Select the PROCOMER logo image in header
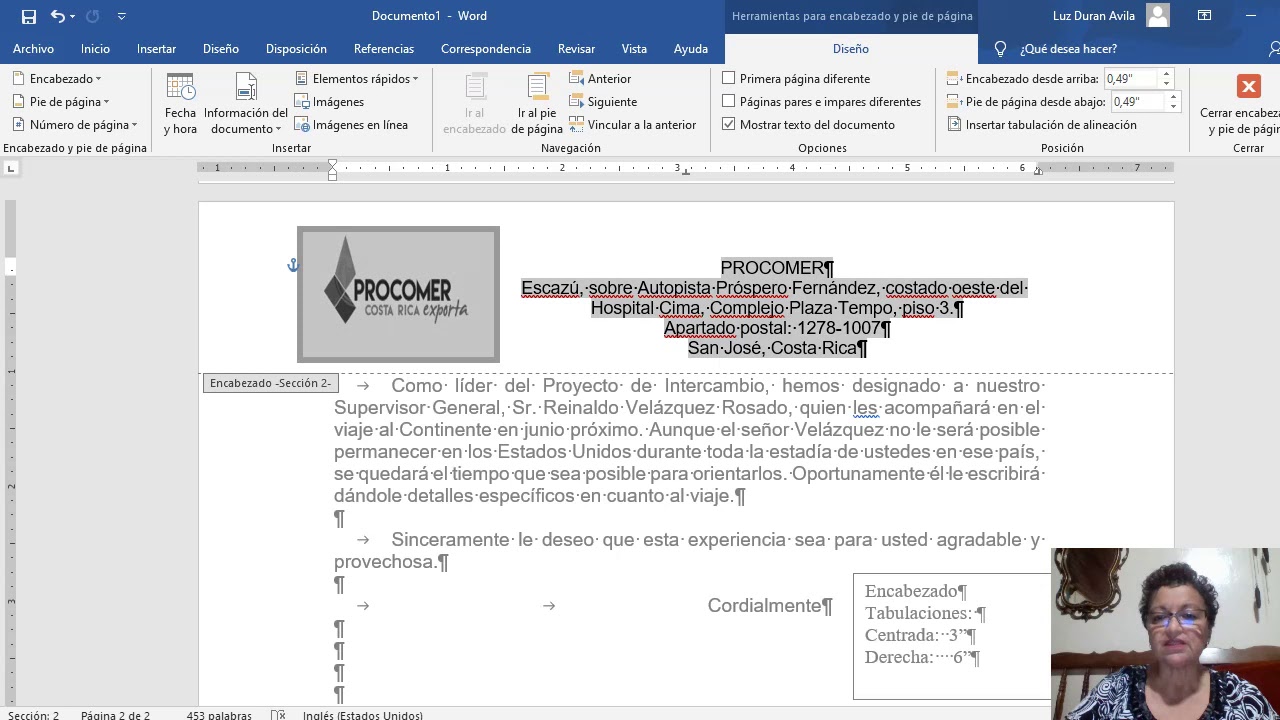The height and width of the screenshot is (720, 1280). (398, 294)
